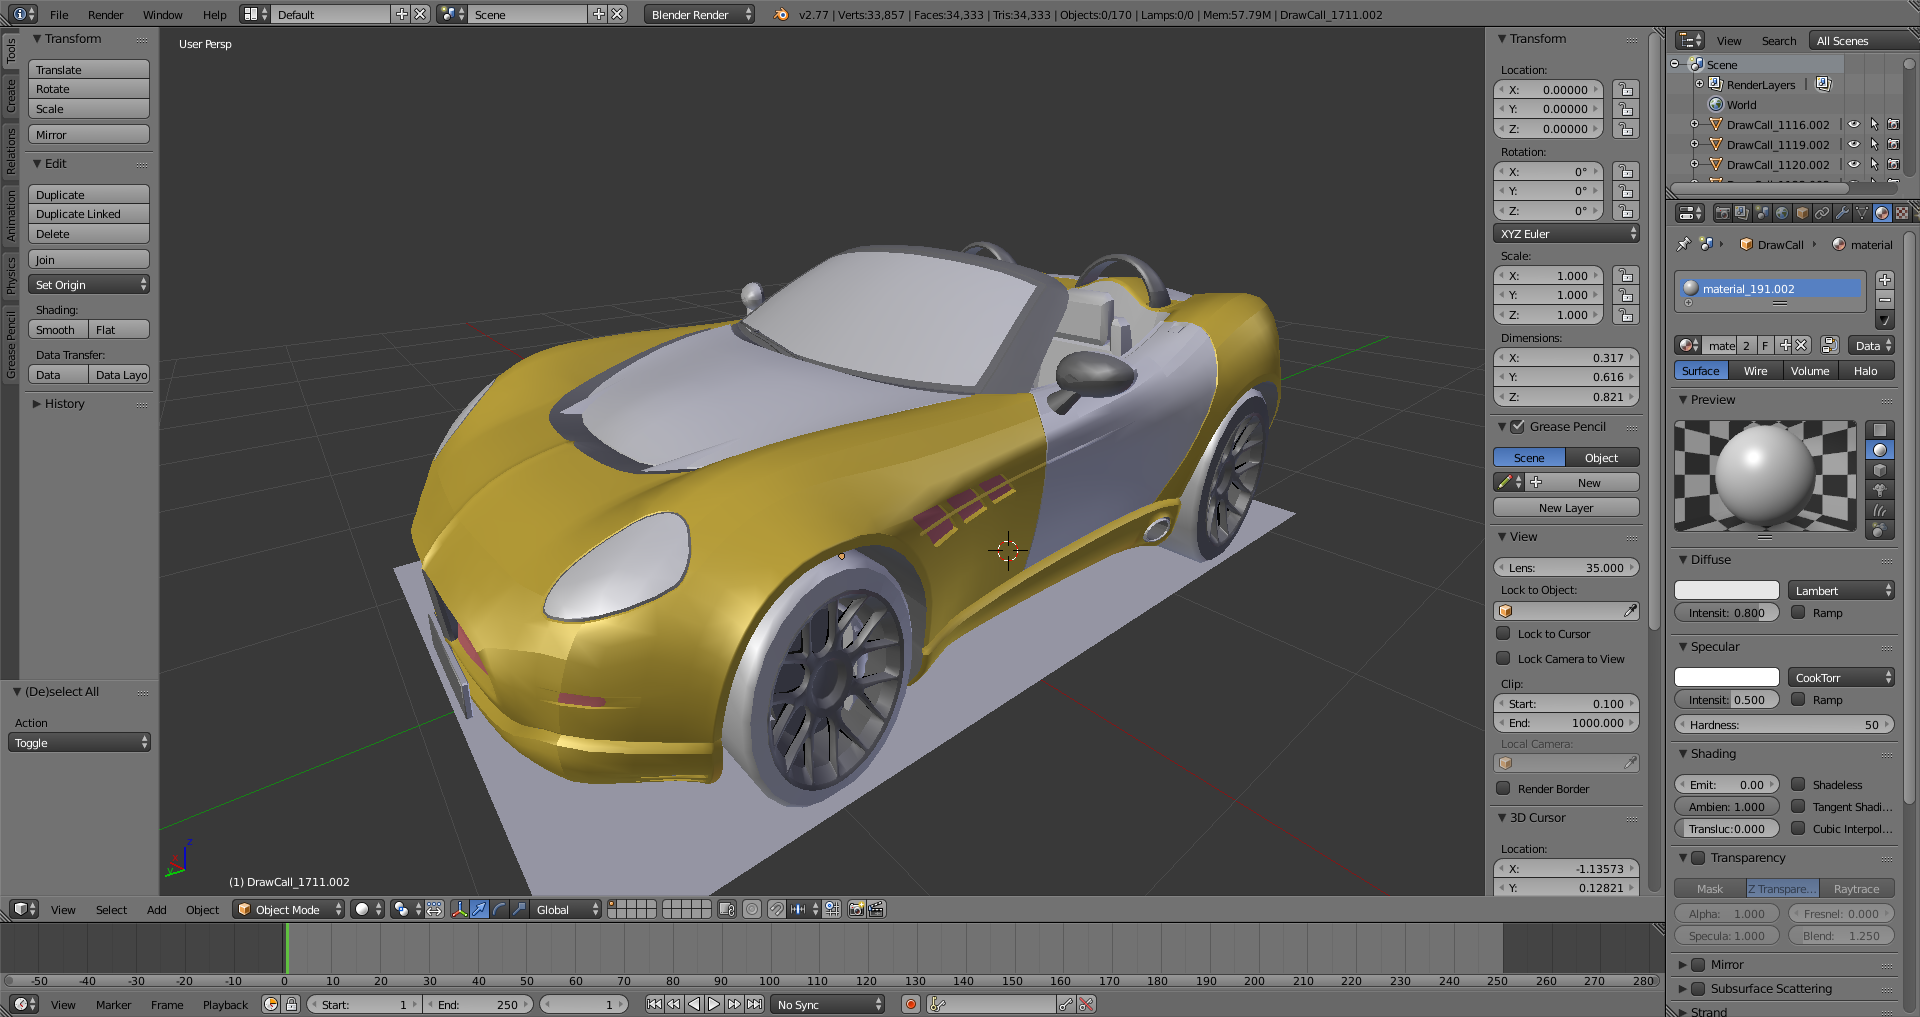Select the rotate manipulator arc icon
The image size is (1920, 1017).
pos(499,909)
